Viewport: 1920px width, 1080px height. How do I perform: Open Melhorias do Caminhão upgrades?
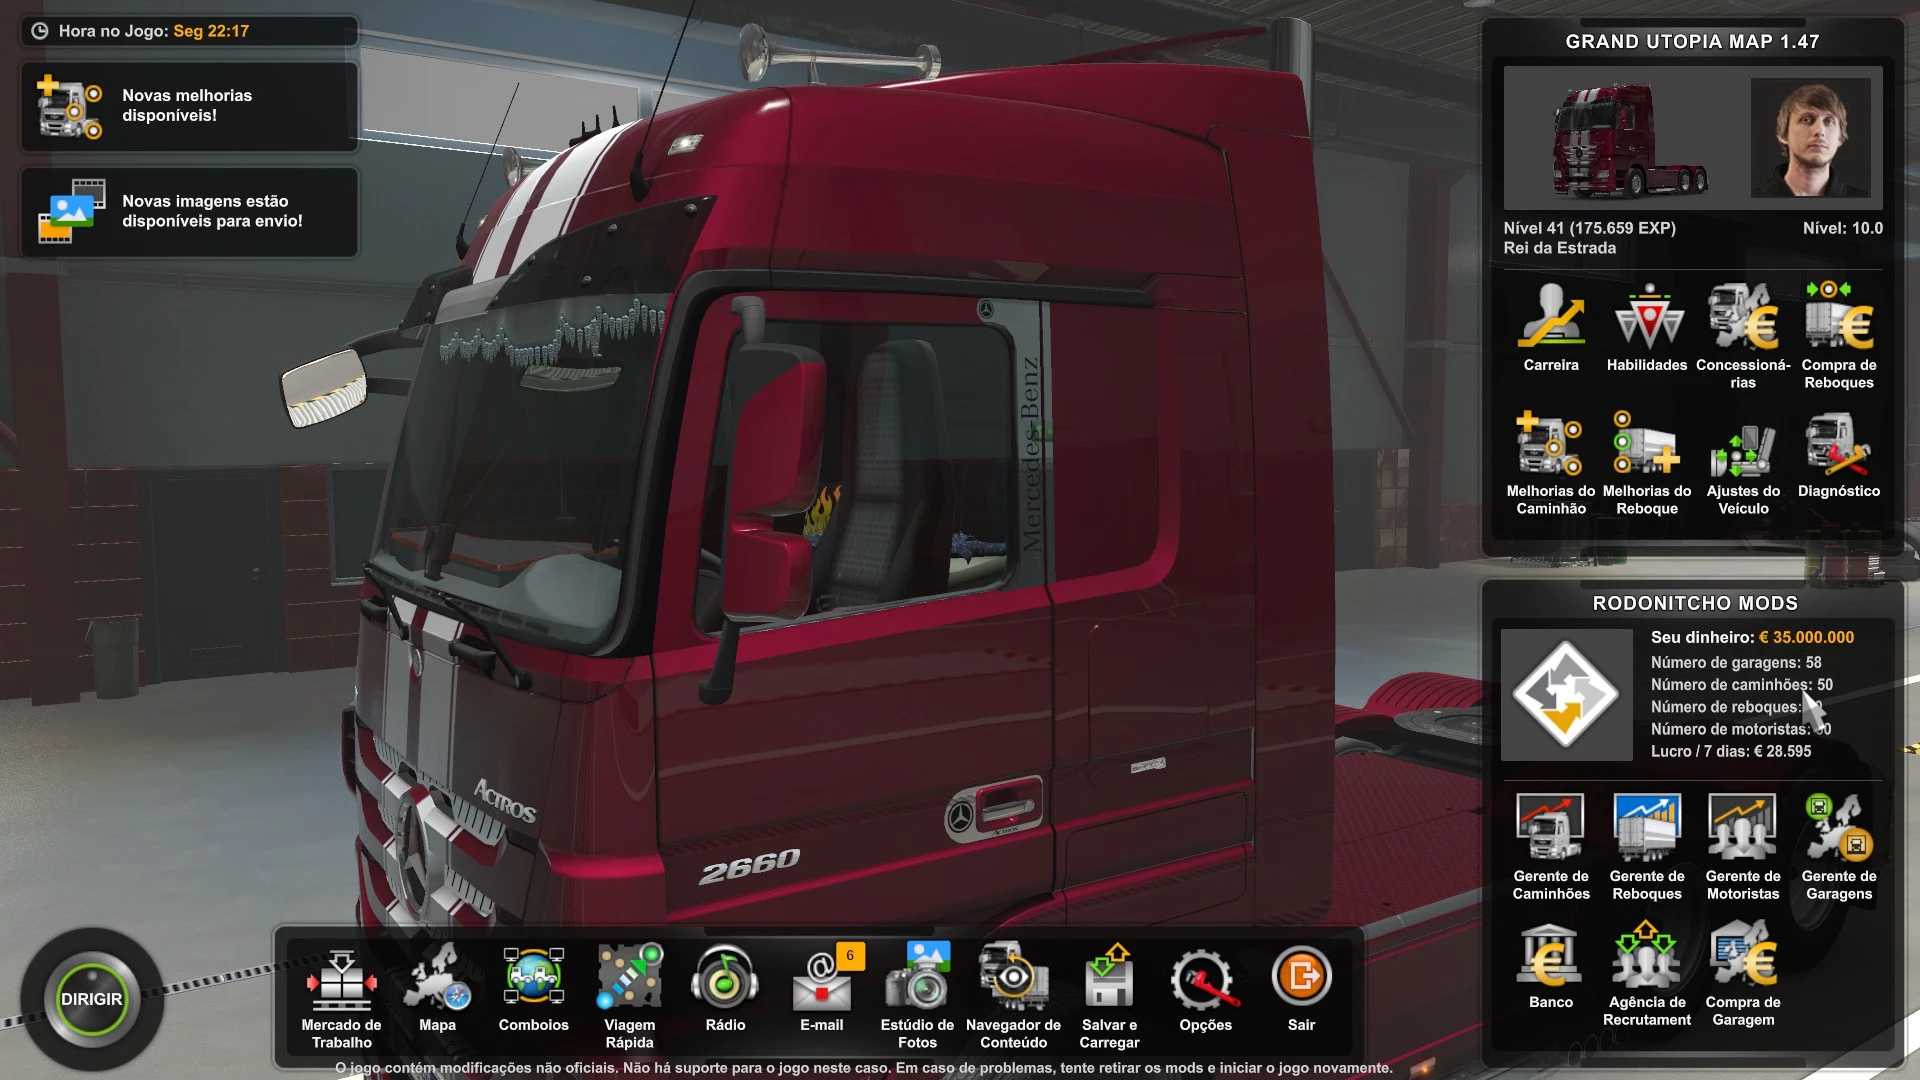1550,445
